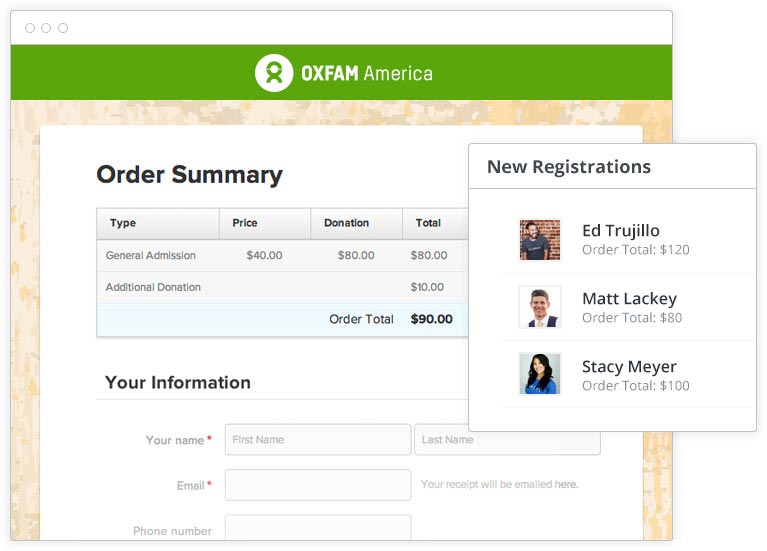Click the Order Total: $100 text
The width and height of the screenshot is (767, 551).
pyautogui.click(x=635, y=386)
